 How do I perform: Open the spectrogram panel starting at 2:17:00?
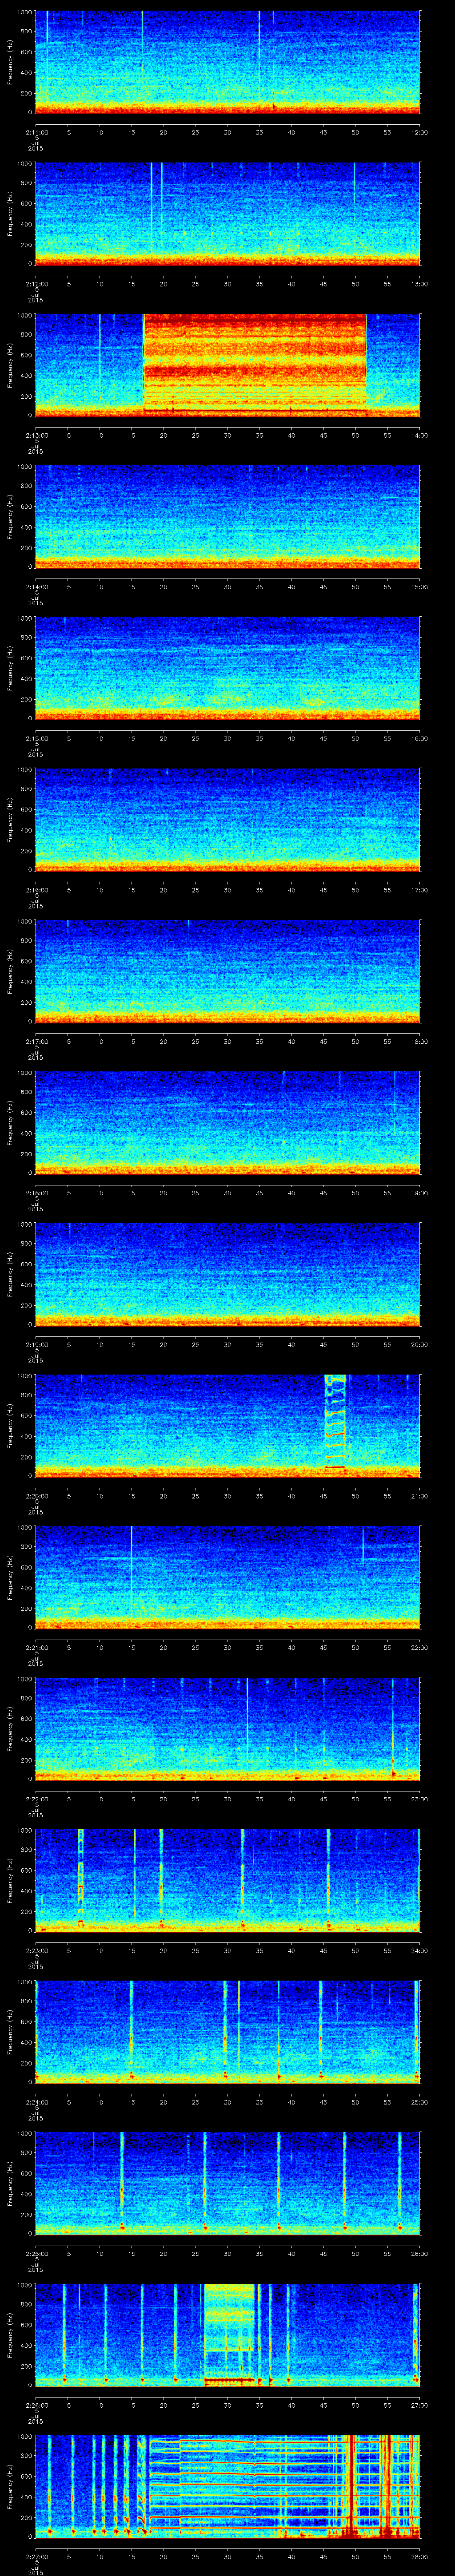227,972
